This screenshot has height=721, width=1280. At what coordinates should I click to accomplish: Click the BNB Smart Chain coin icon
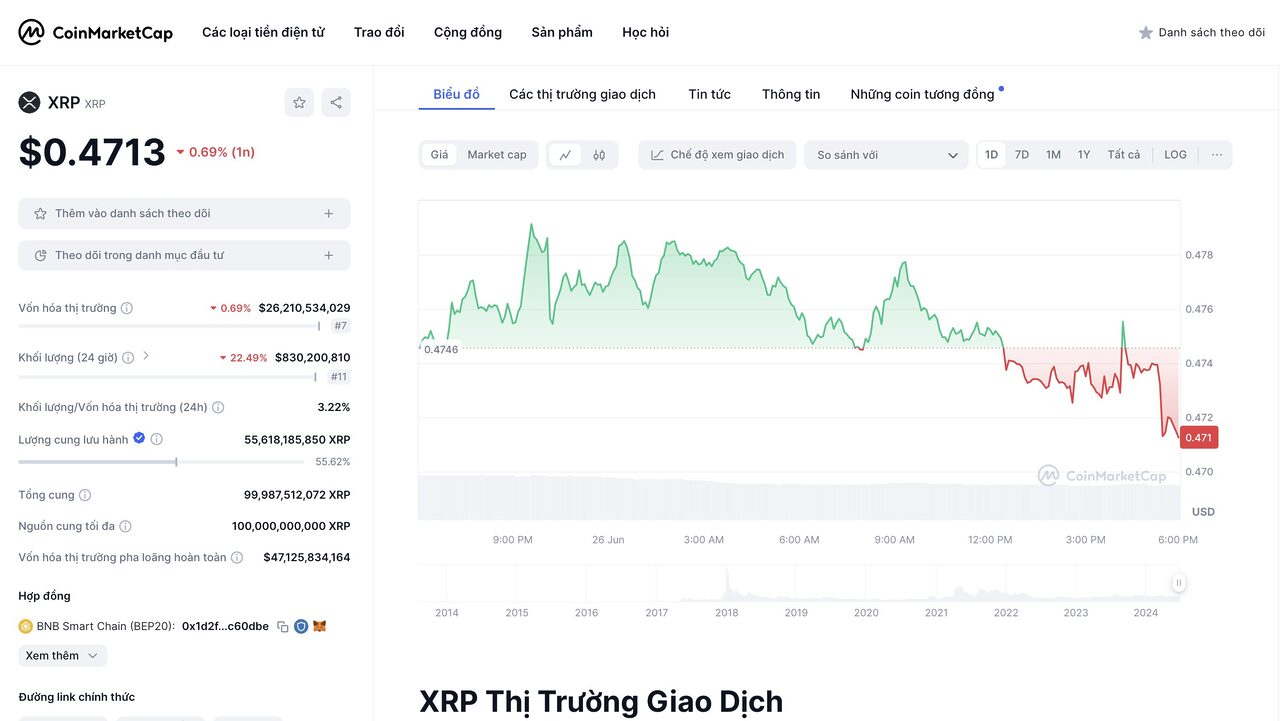(26, 626)
